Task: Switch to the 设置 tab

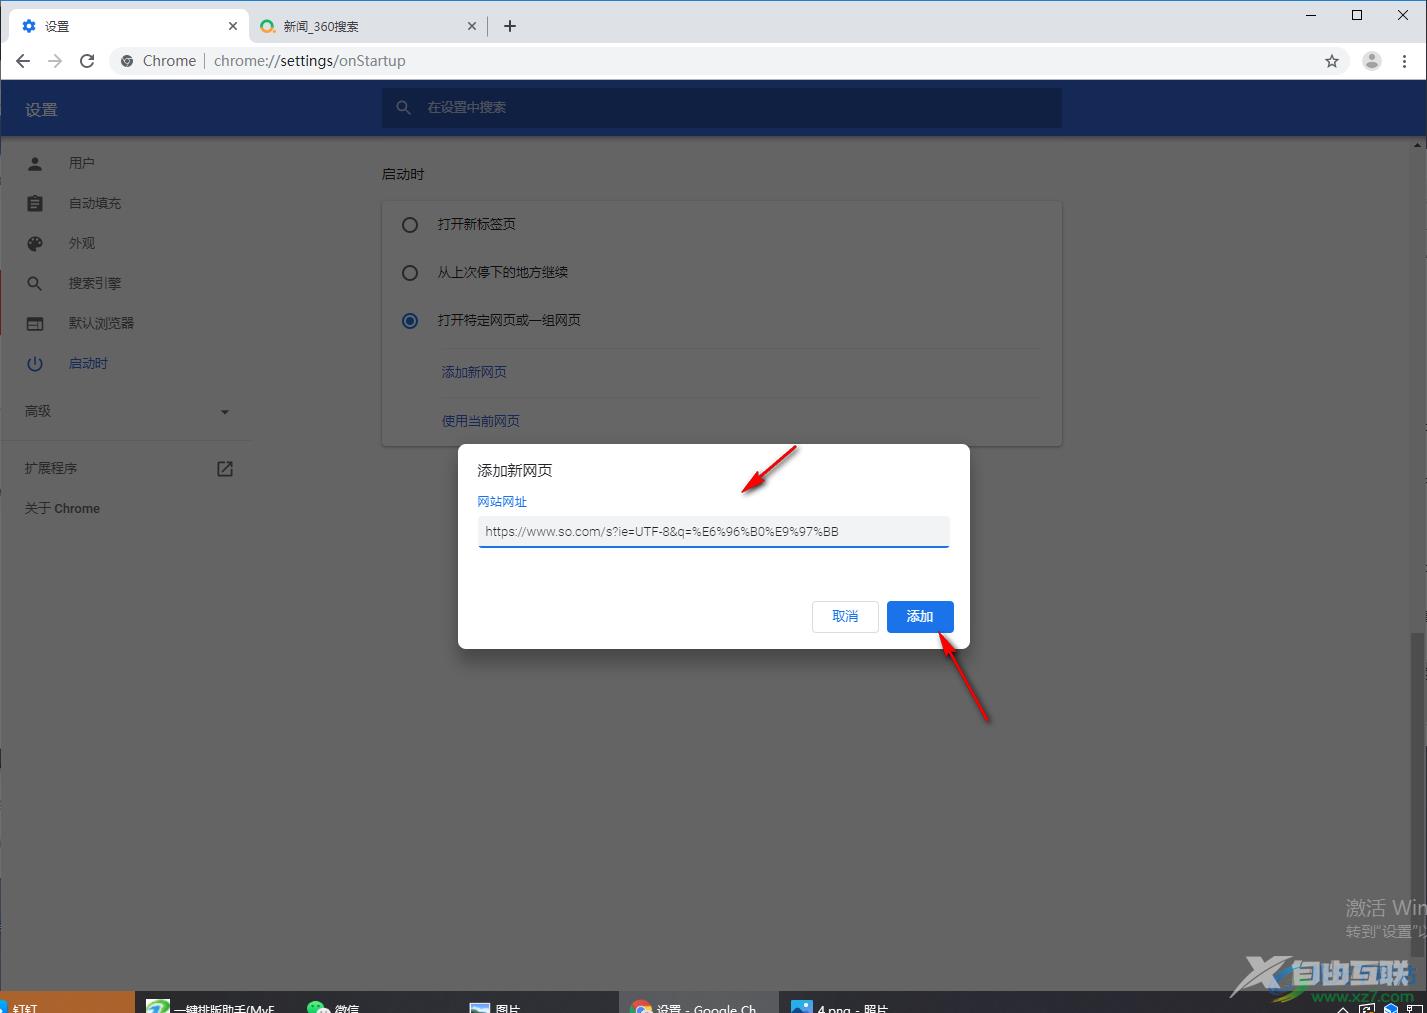Action: (x=128, y=26)
